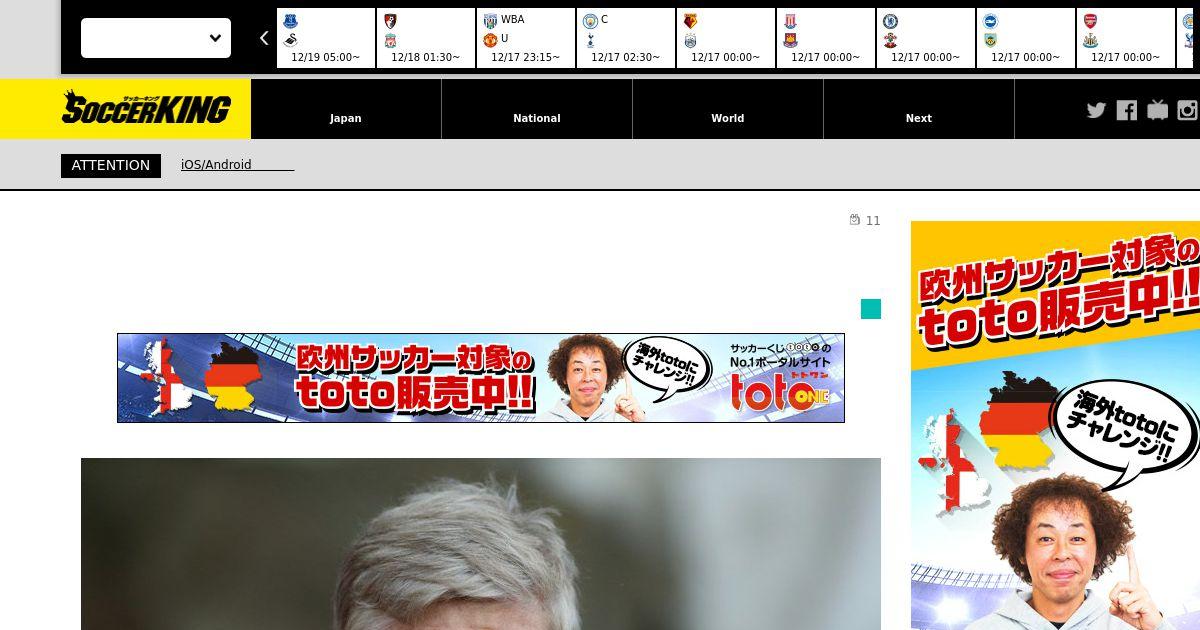Click the Brighton crest
The image size is (1200, 630).
[x=990, y=21]
